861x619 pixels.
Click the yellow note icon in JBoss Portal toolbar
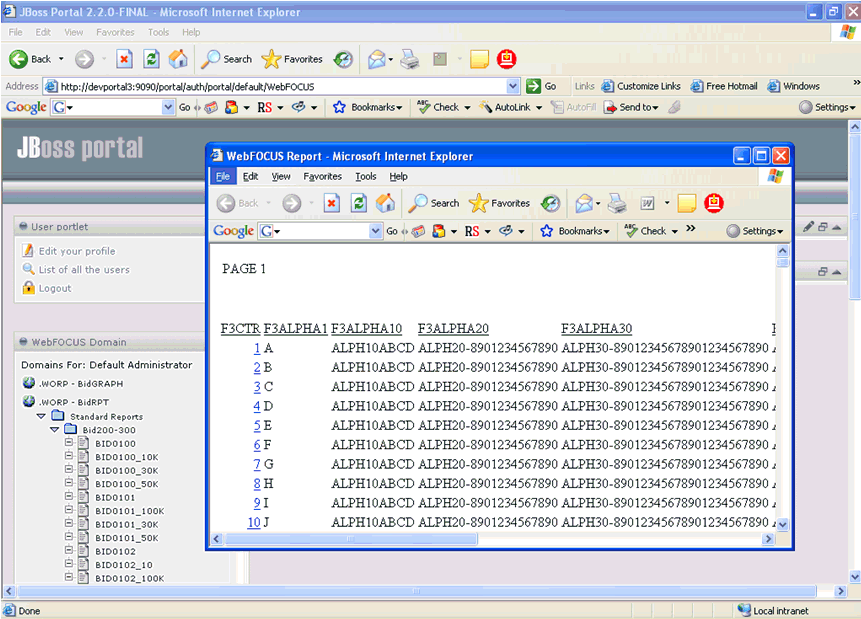[x=479, y=59]
